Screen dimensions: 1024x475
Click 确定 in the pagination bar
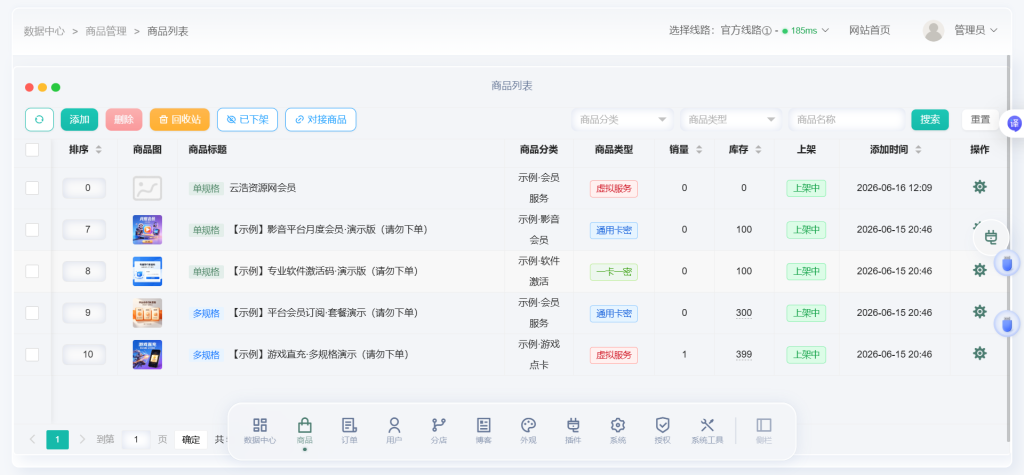[x=191, y=440]
